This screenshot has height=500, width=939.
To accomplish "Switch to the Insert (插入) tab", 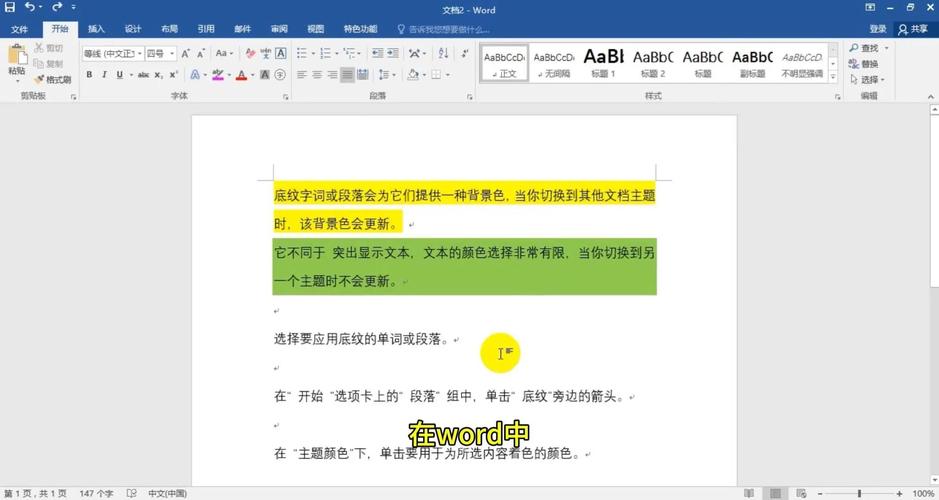I will (x=96, y=29).
